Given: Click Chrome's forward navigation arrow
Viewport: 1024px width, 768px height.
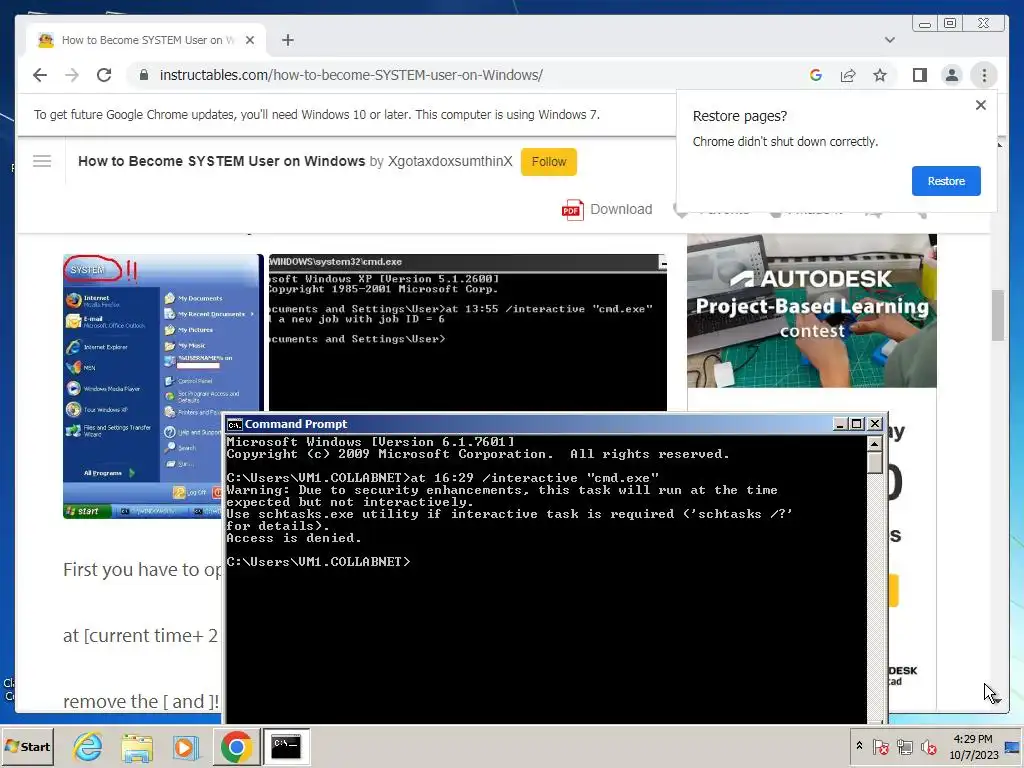Looking at the screenshot, I should pos(72,75).
